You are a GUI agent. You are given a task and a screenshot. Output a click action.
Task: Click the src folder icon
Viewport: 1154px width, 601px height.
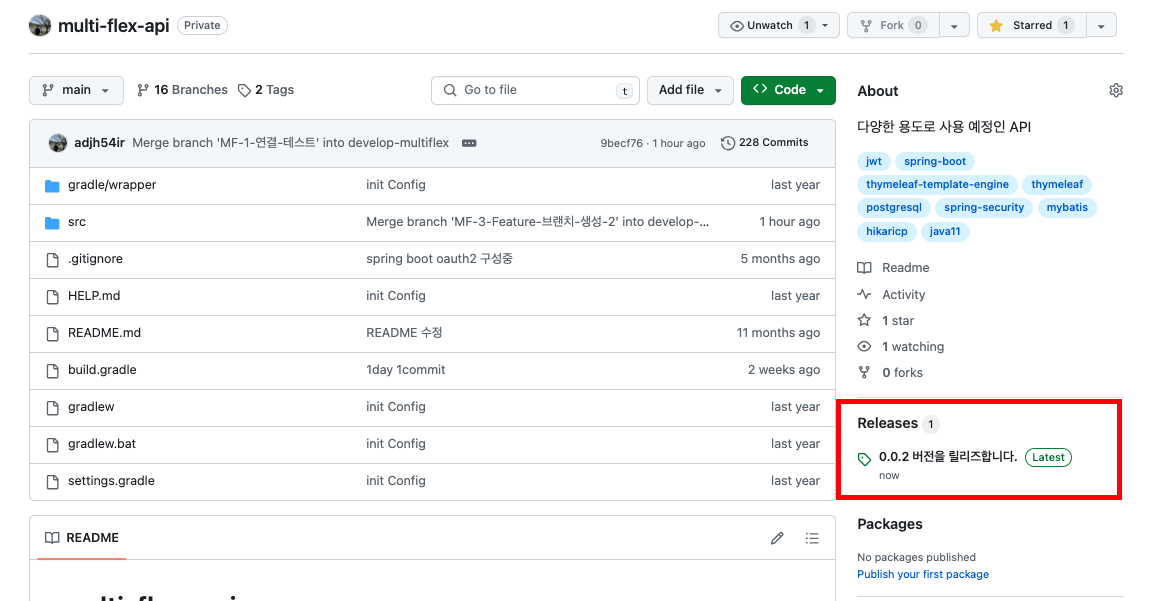pyautogui.click(x=52, y=222)
